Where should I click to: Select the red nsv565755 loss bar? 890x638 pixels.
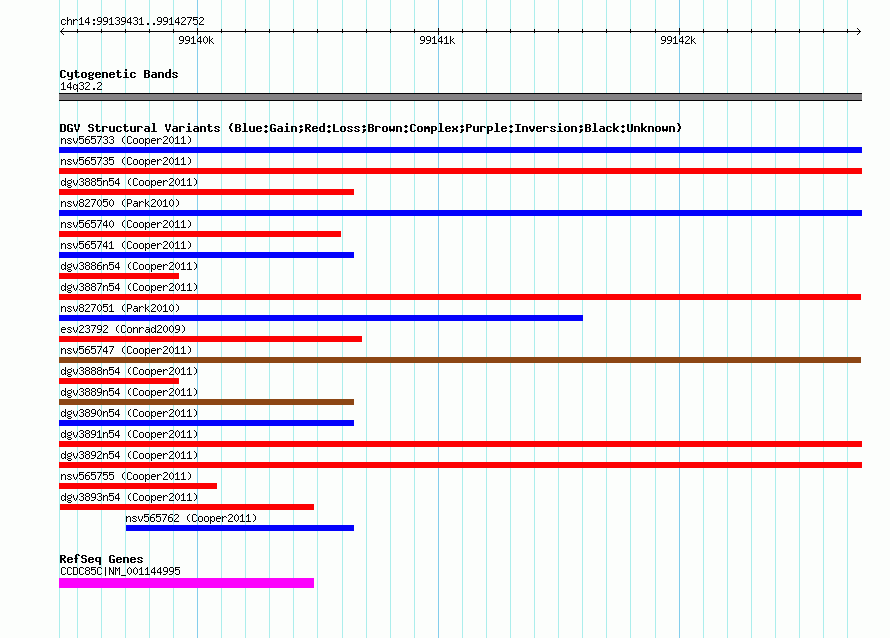tap(138, 486)
